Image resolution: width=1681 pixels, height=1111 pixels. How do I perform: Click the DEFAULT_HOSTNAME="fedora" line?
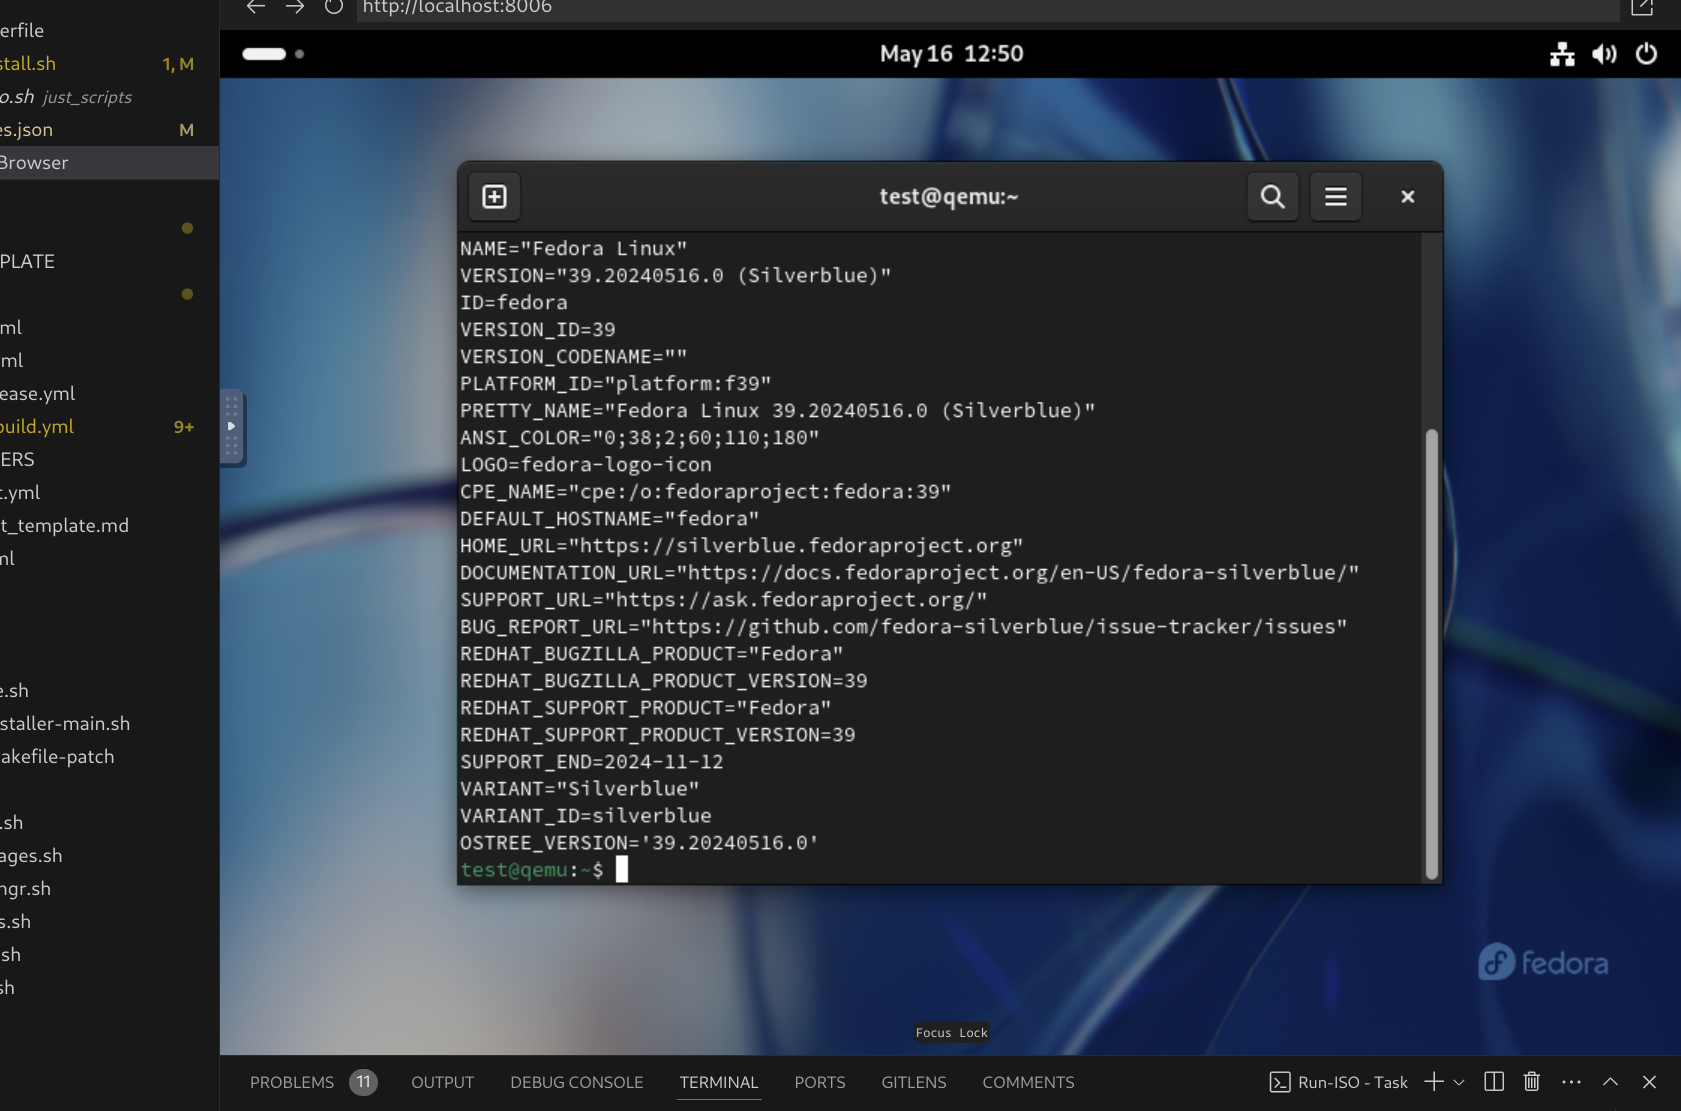(x=610, y=519)
